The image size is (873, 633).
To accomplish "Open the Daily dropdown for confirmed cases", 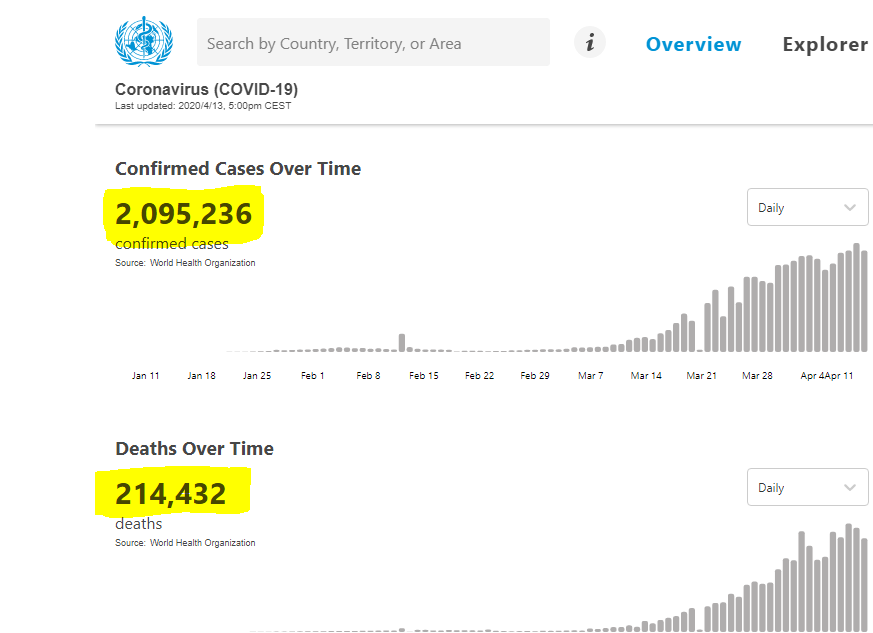I will [x=807, y=207].
